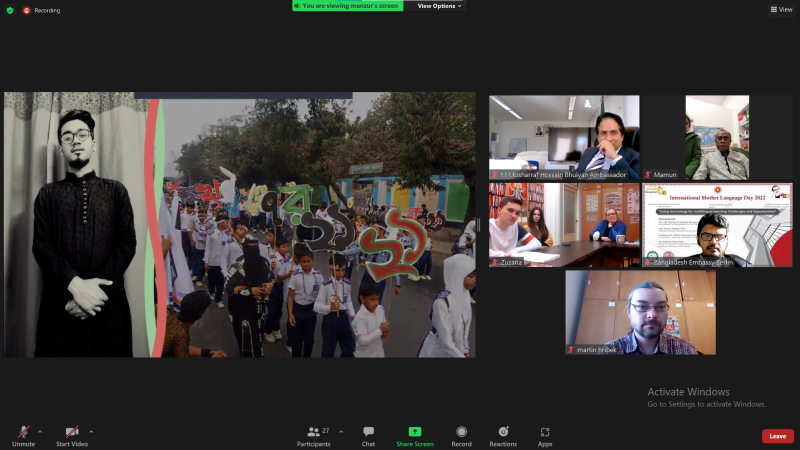Start recording with the Record button
This screenshot has width=800, height=450.
coord(461,434)
